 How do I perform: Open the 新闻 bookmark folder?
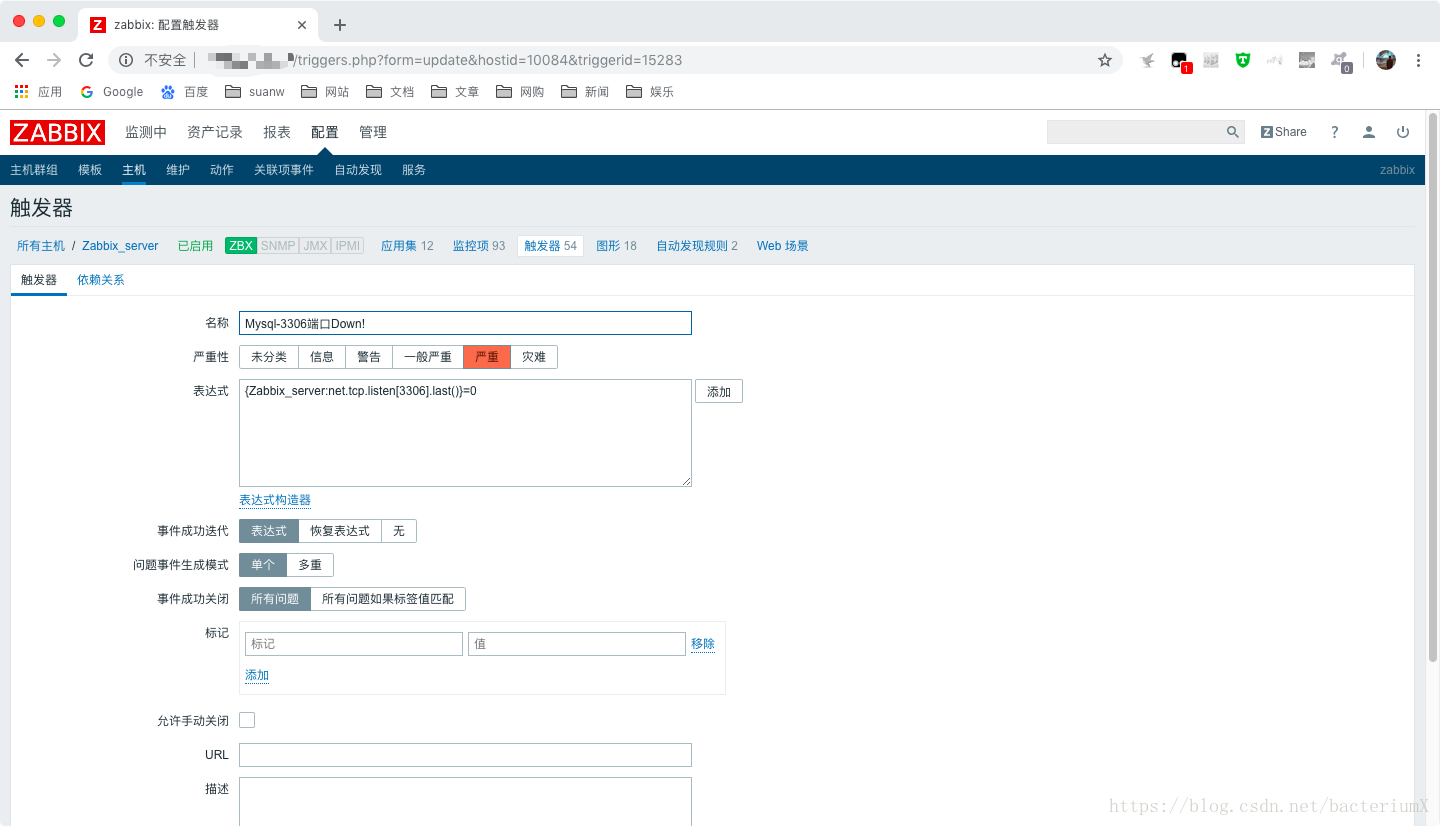(585, 91)
